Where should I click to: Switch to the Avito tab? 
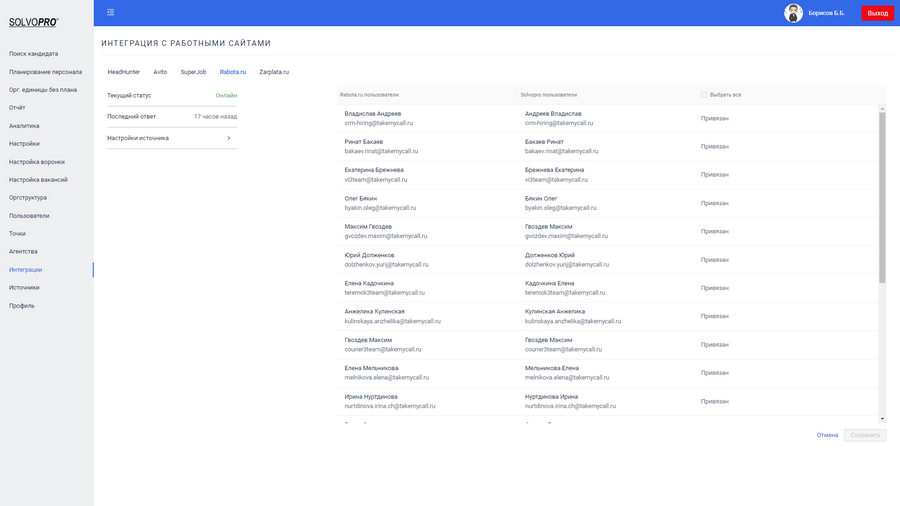click(160, 72)
